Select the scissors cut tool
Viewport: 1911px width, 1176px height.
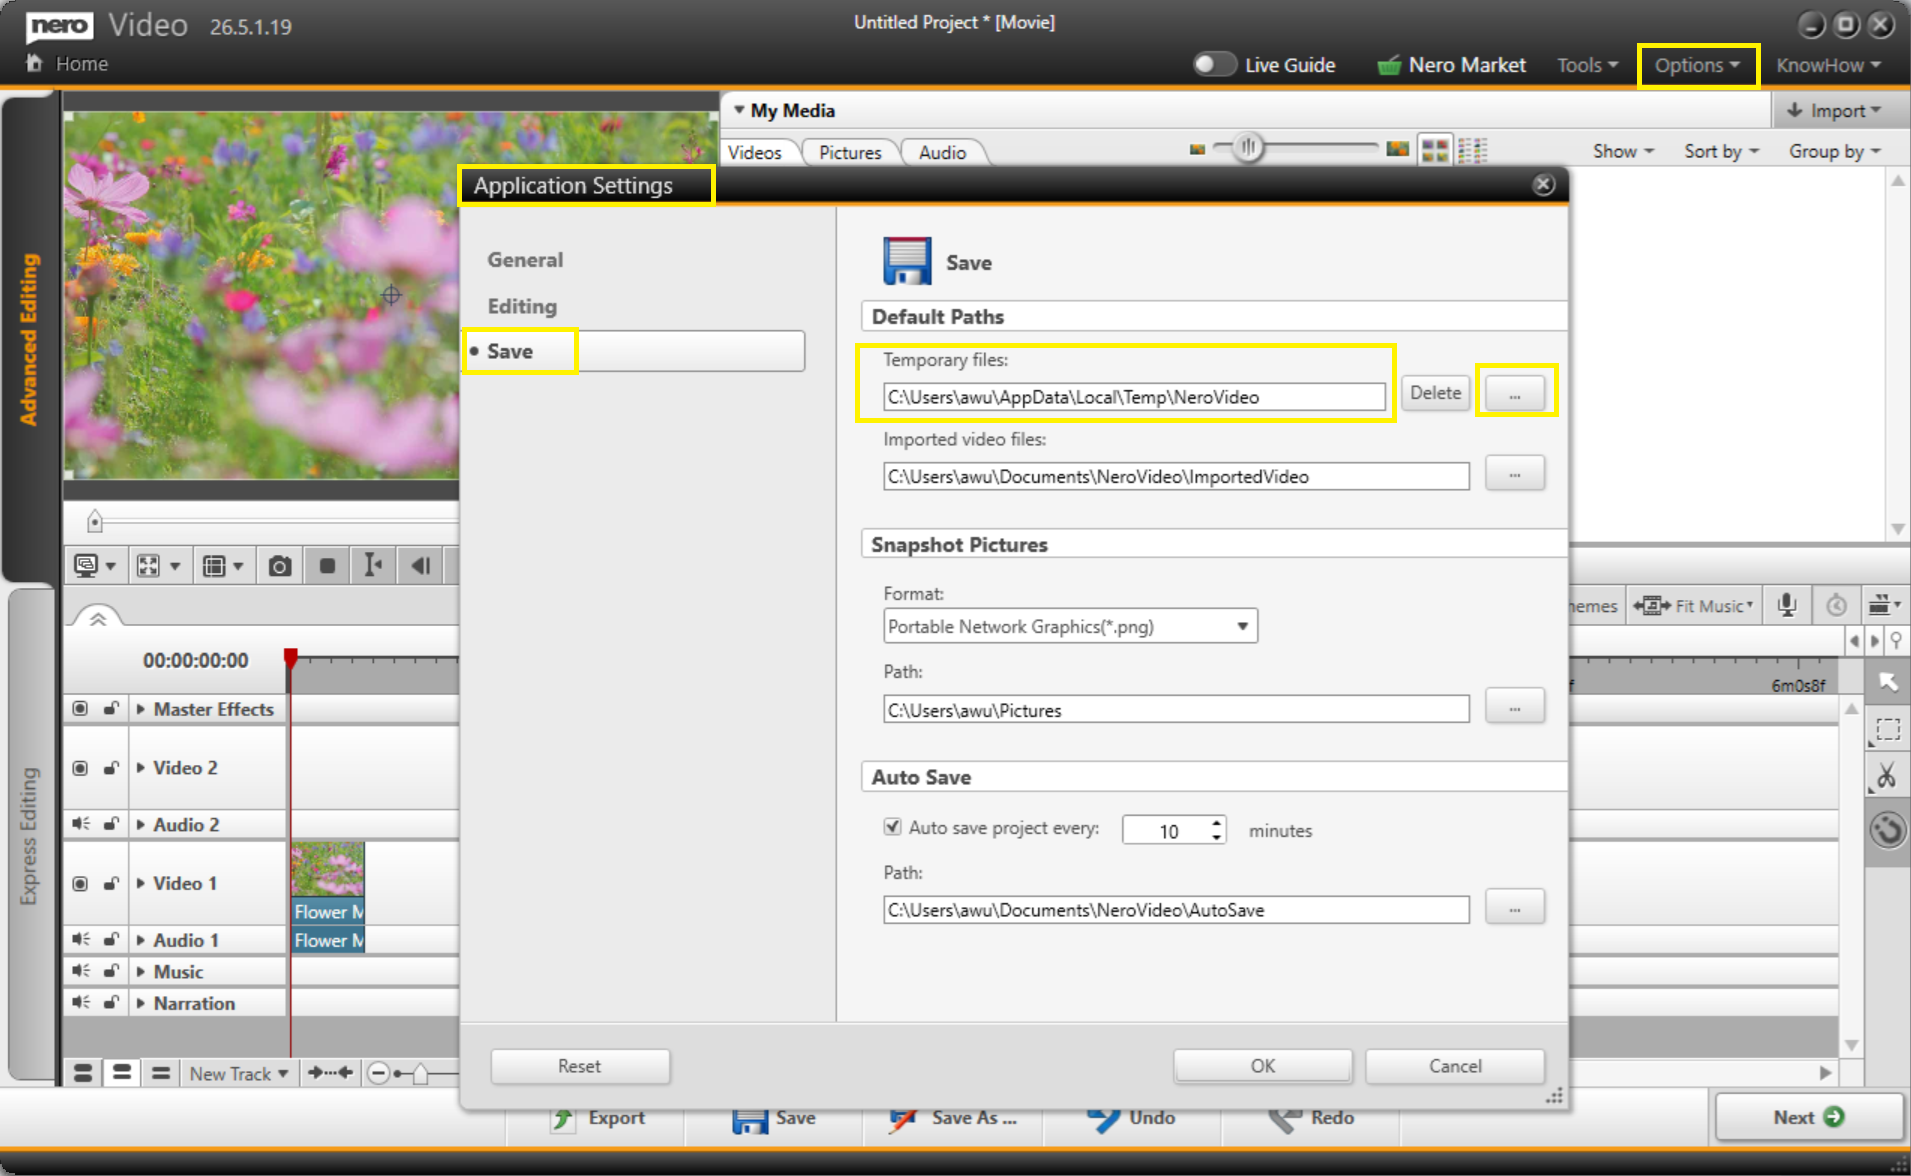coord(1887,776)
